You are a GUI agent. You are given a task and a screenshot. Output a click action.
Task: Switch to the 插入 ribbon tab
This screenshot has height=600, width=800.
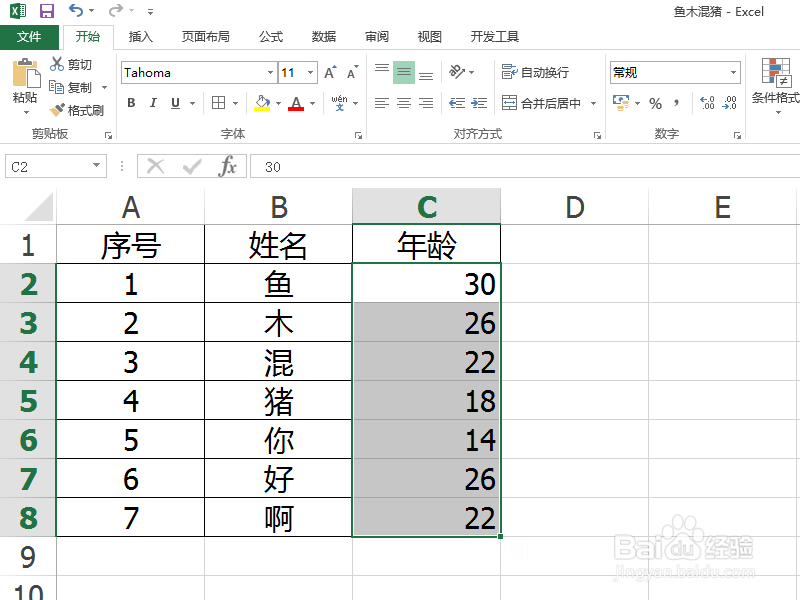[x=140, y=36]
